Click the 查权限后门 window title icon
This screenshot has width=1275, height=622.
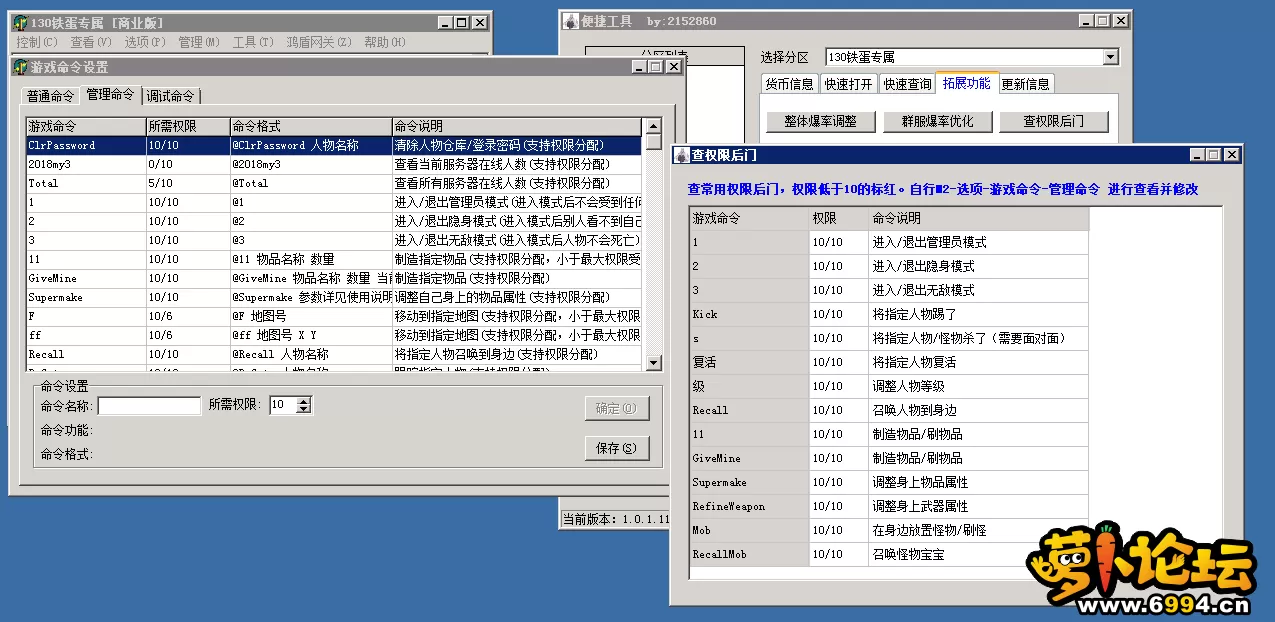click(681, 155)
